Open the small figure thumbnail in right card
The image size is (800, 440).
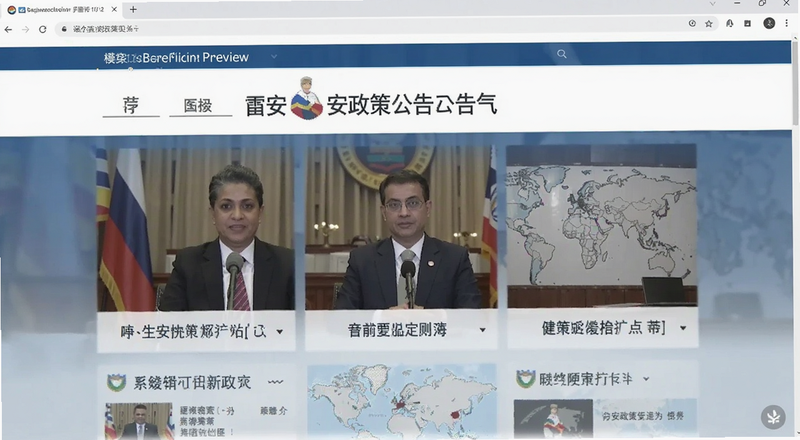553,420
